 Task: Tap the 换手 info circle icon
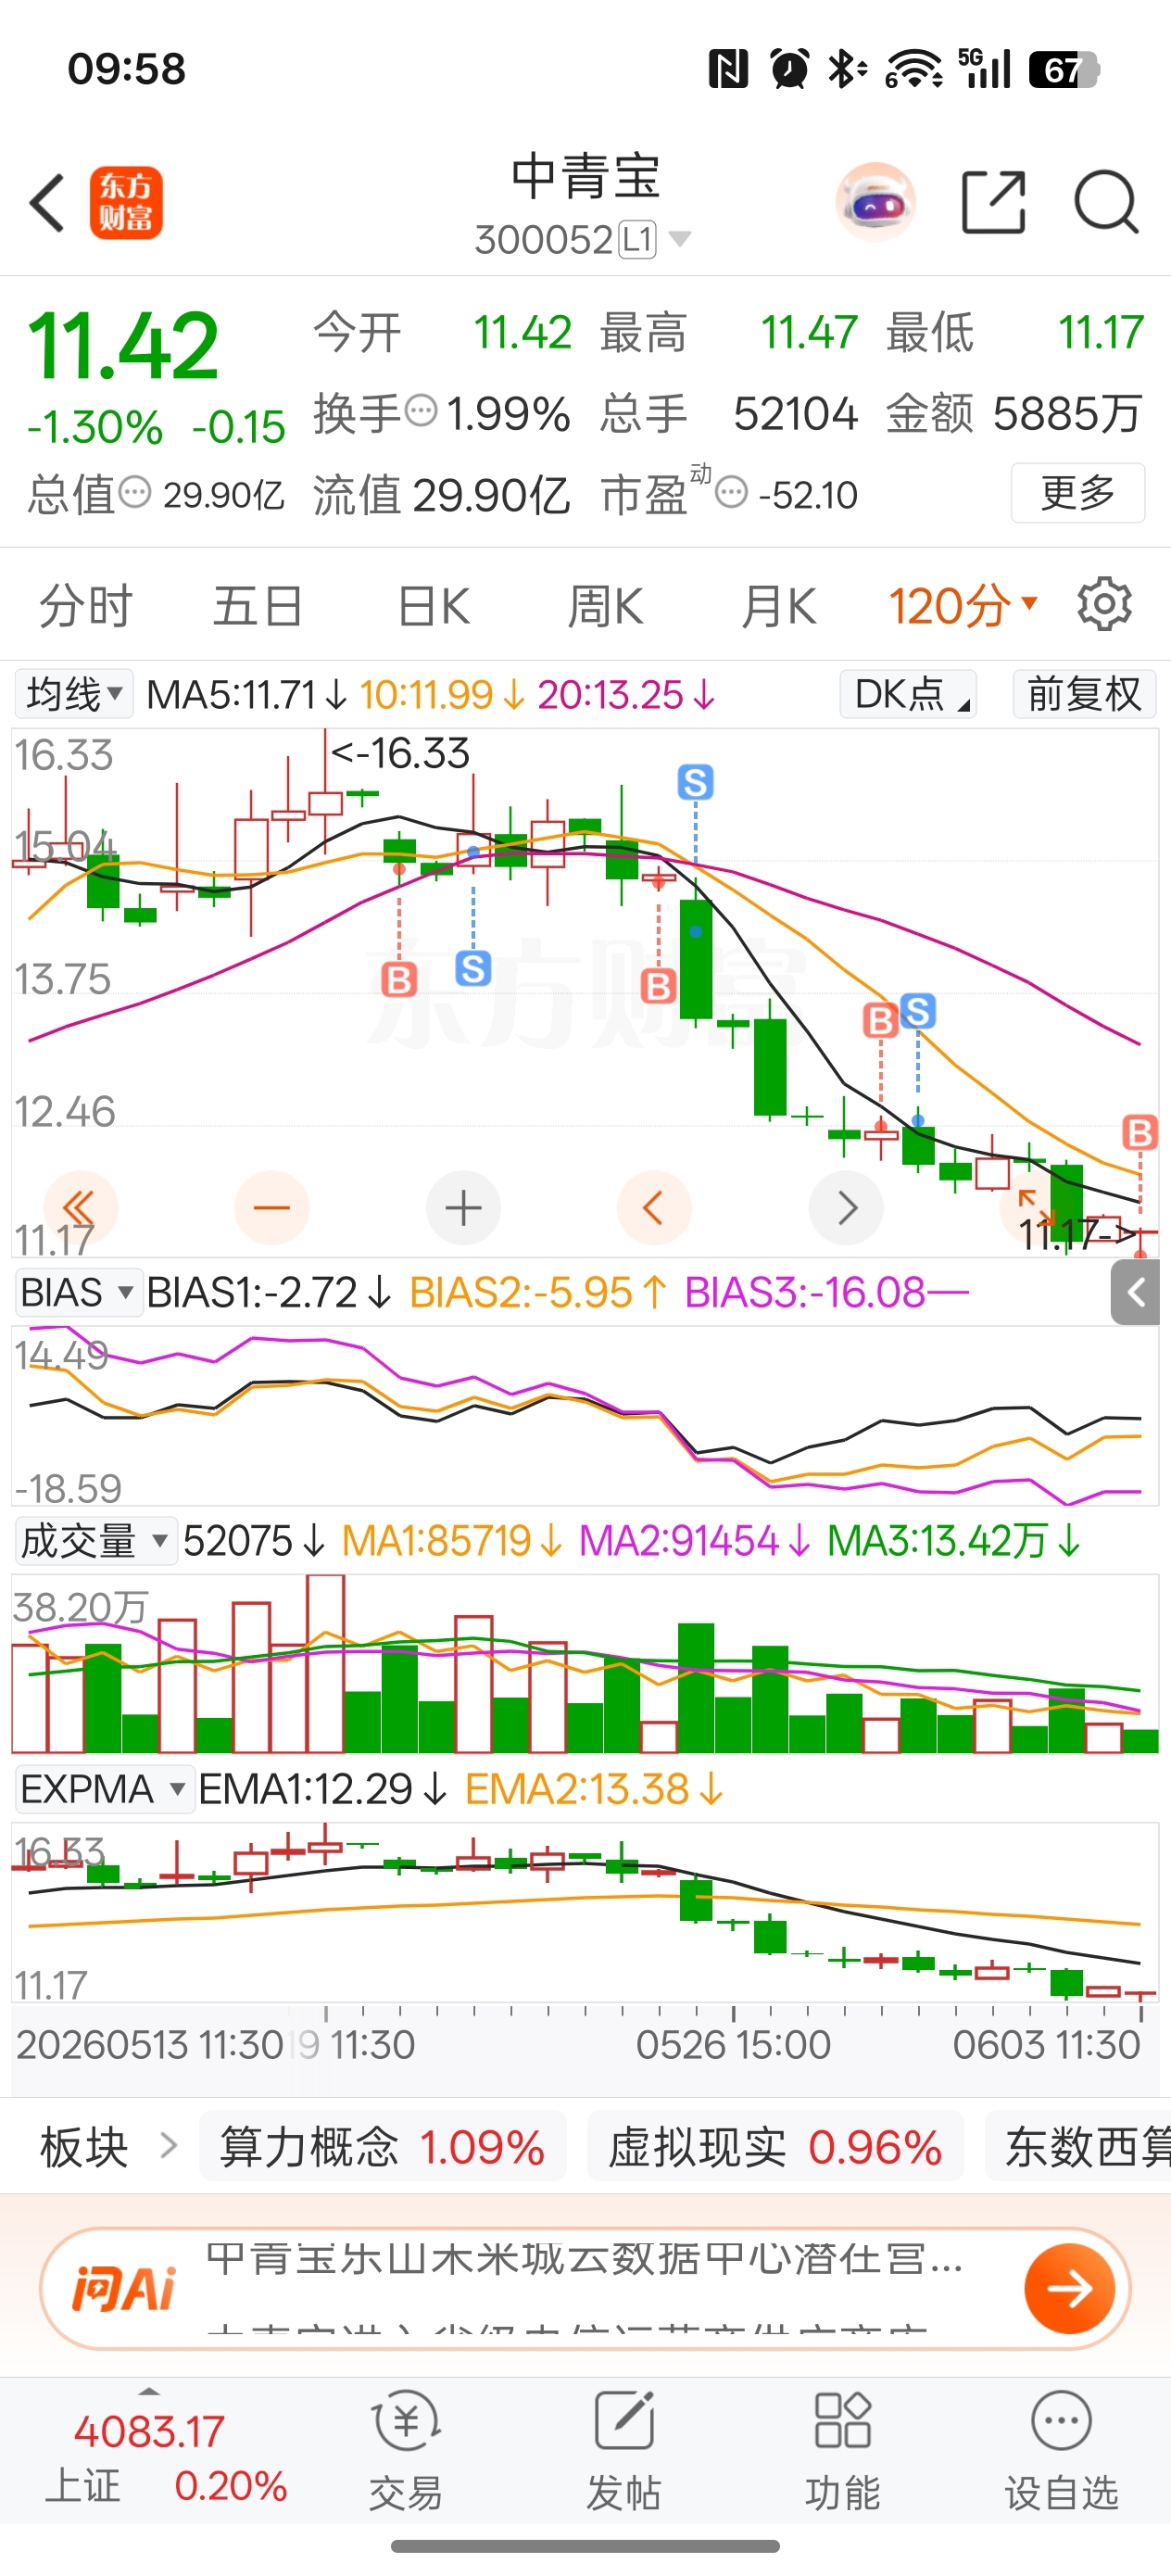[421, 410]
